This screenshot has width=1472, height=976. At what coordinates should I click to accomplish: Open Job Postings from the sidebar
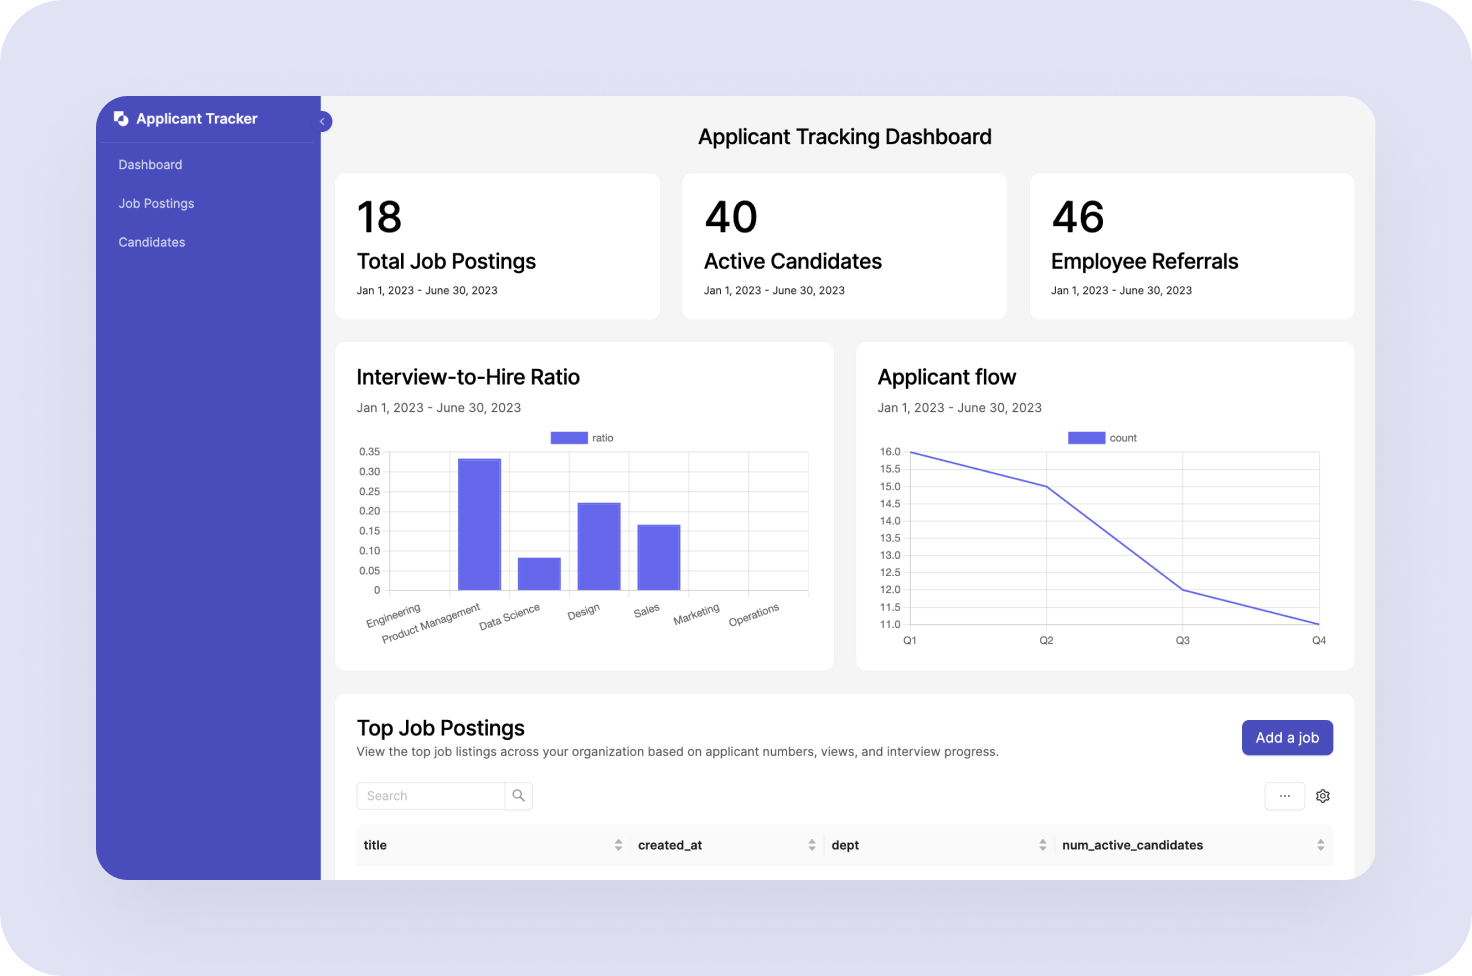point(156,203)
